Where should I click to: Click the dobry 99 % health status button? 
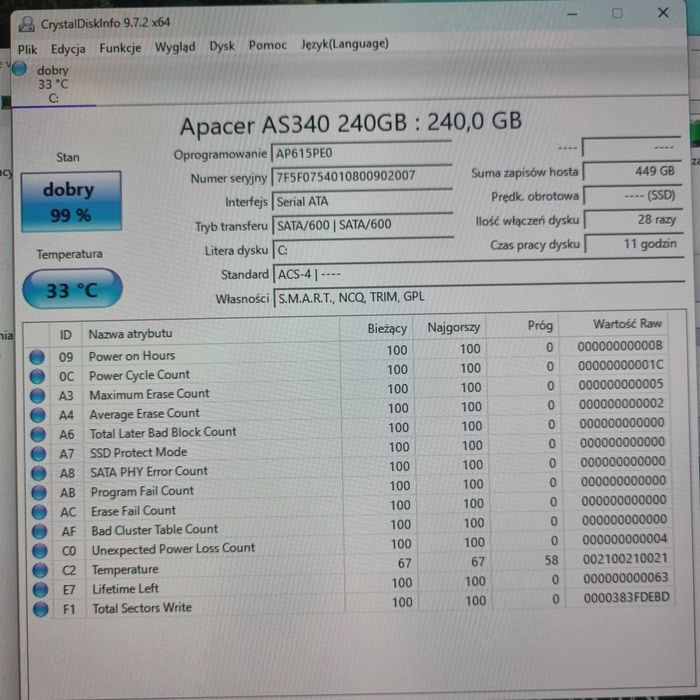tap(71, 201)
